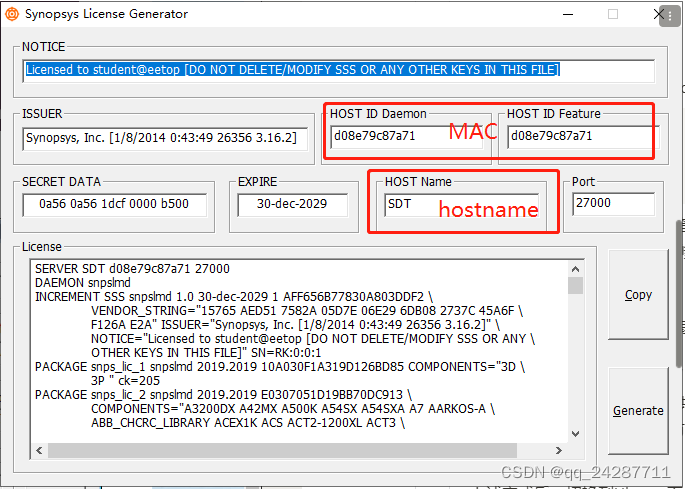Click the Synopsys License Generator title icon

tap(12, 14)
